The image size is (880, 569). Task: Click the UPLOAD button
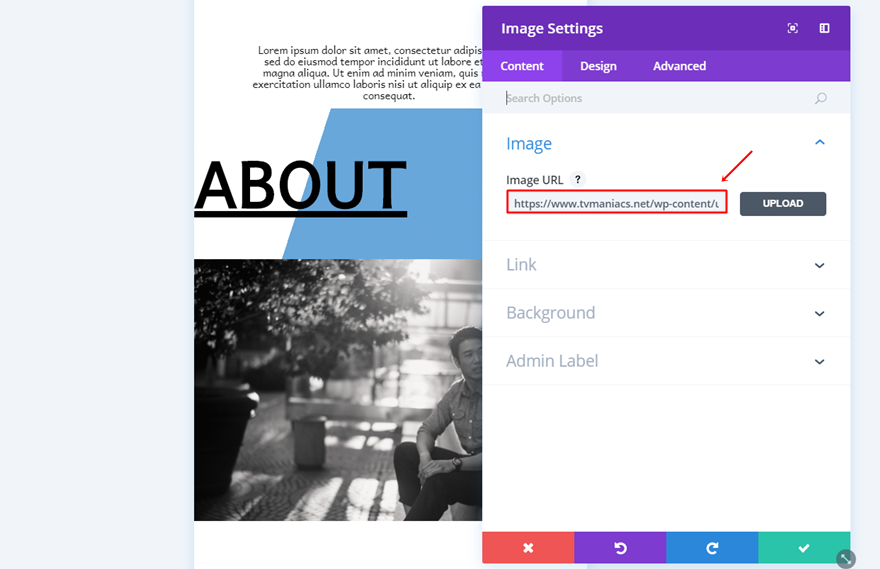tap(783, 204)
